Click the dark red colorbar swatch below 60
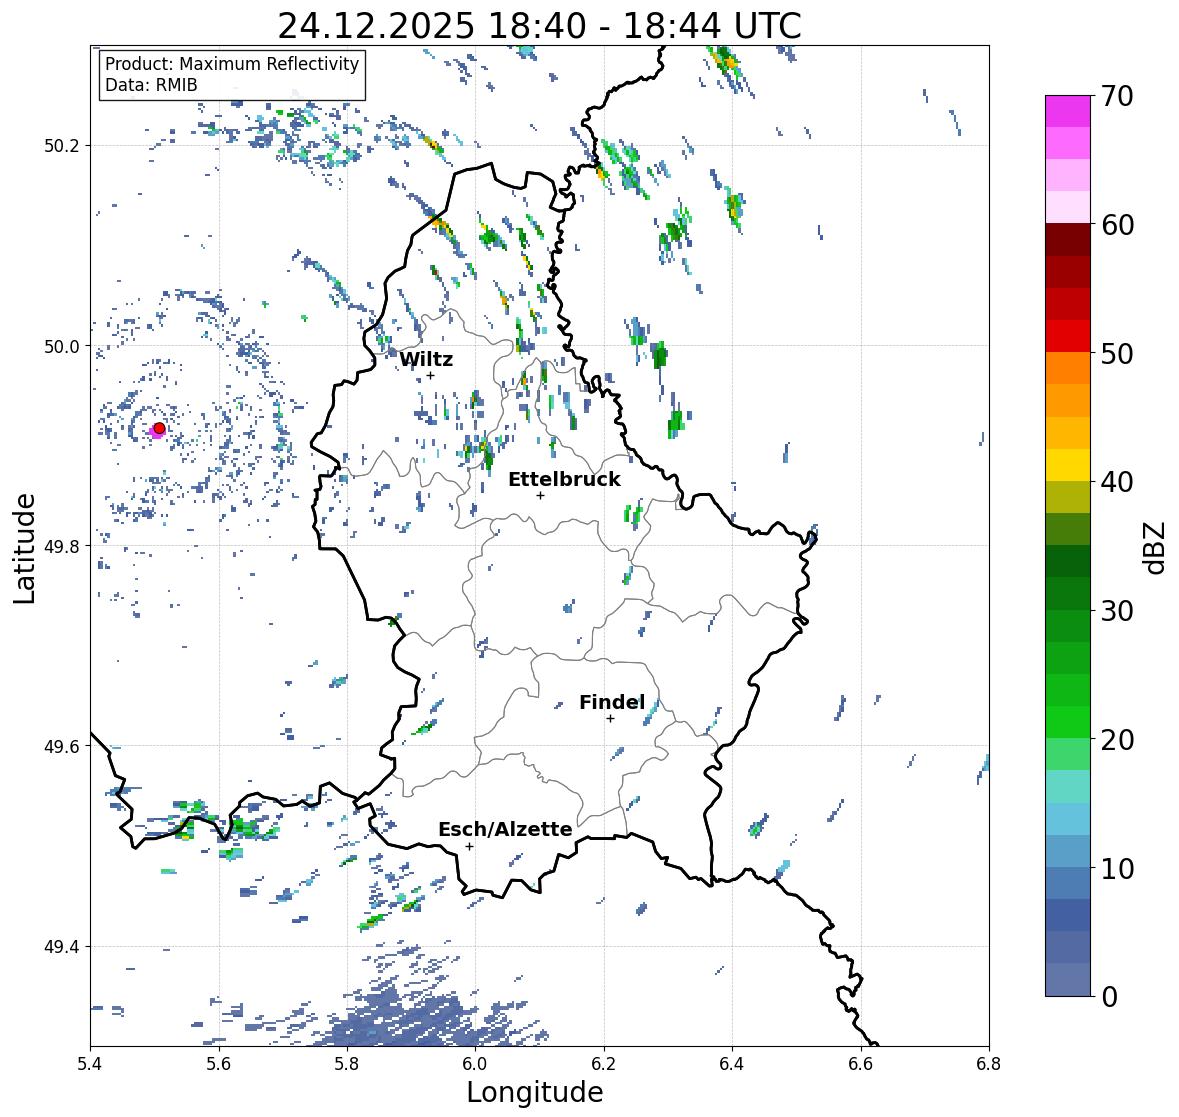This screenshot has height=1117, width=1179. (1068, 239)
